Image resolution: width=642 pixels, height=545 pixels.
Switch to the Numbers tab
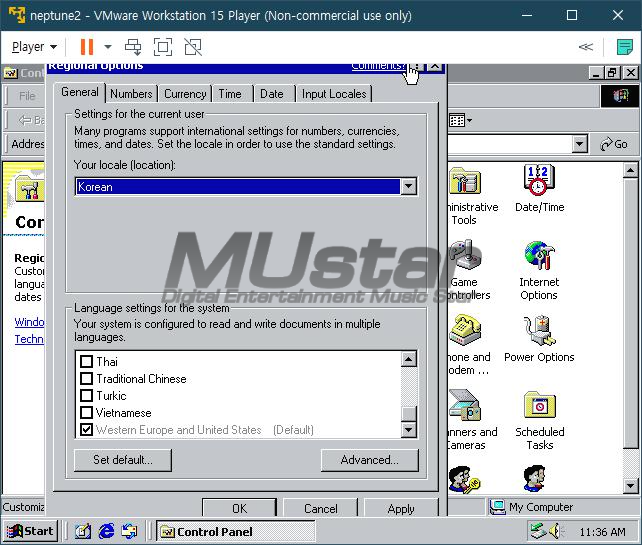tap(131, 94)
